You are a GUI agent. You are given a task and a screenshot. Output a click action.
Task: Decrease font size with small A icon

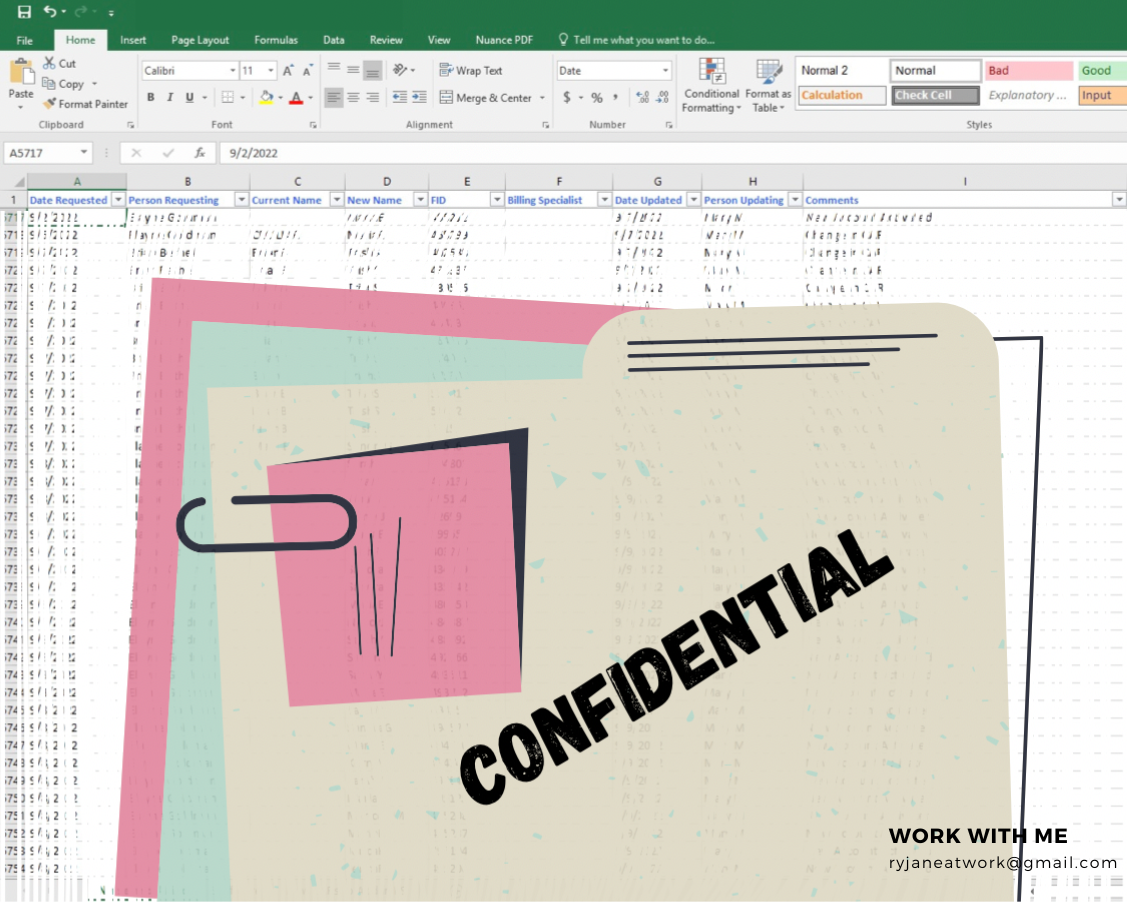(x=308, y=70)
